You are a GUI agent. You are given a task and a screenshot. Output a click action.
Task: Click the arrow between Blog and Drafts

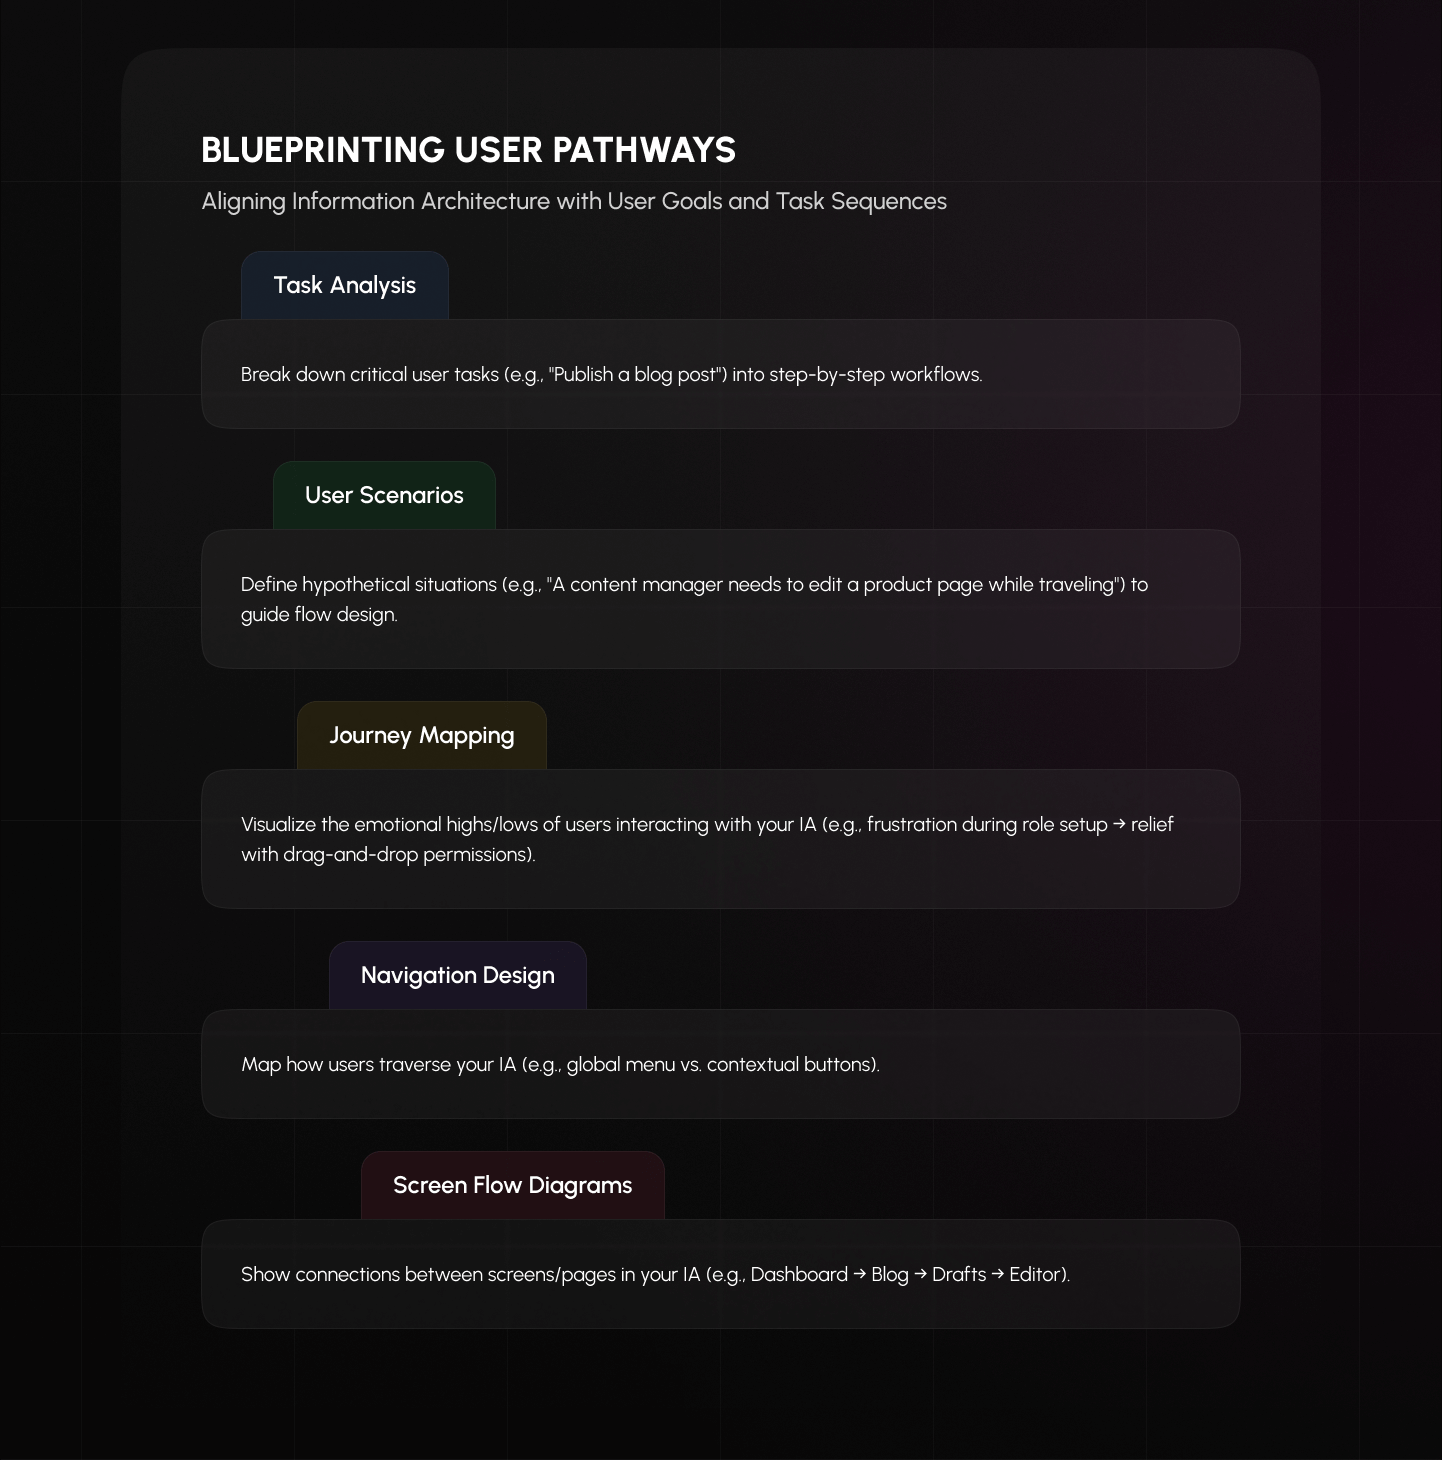pos(921,1275)
